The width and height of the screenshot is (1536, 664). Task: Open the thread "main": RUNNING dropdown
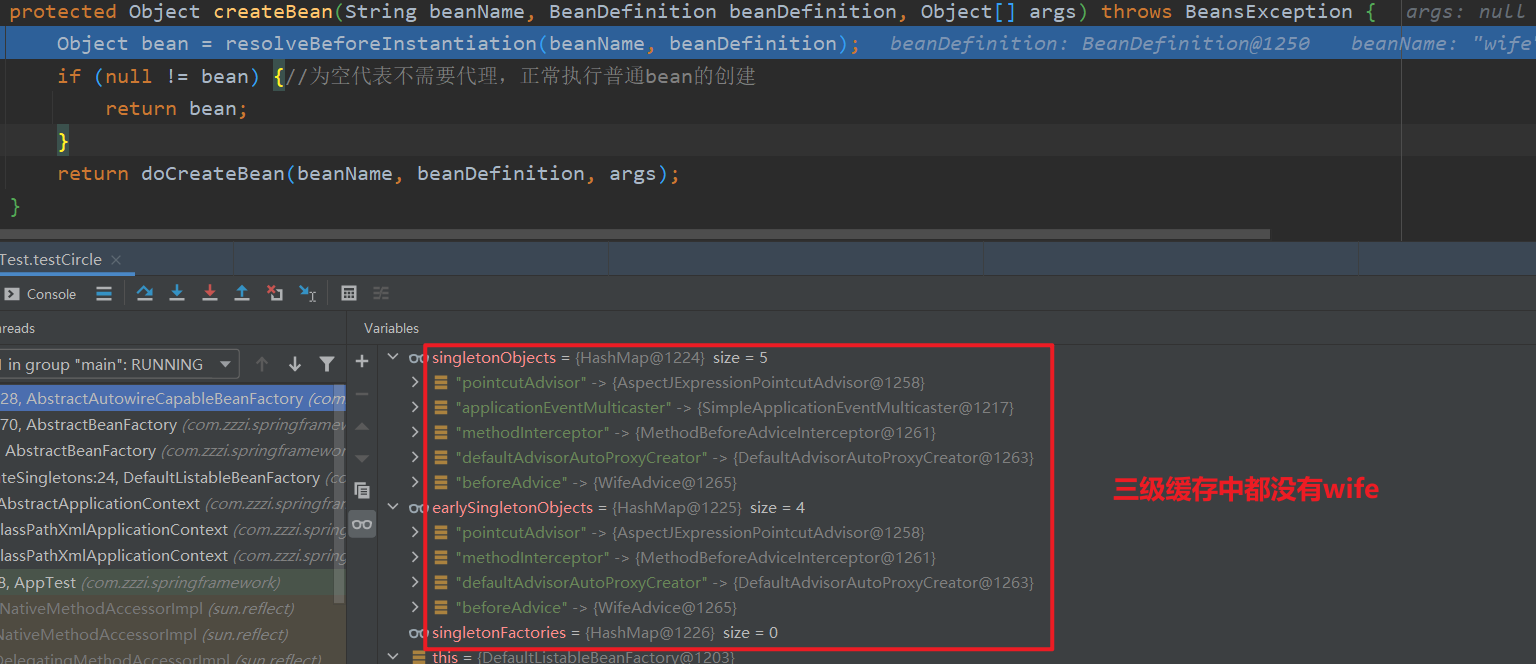pos(227,364)
